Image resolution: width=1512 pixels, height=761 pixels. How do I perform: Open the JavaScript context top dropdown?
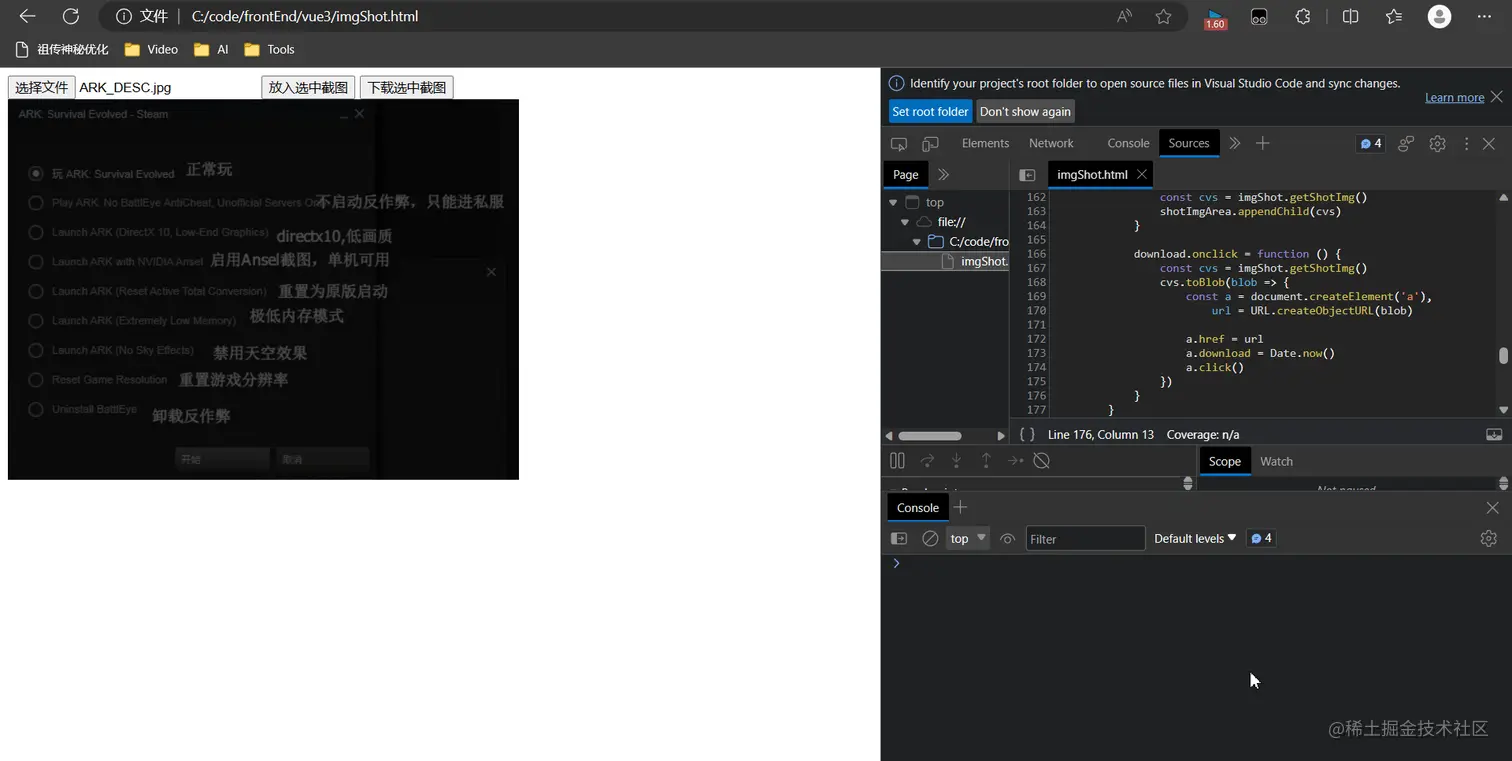tap(968, 538)
